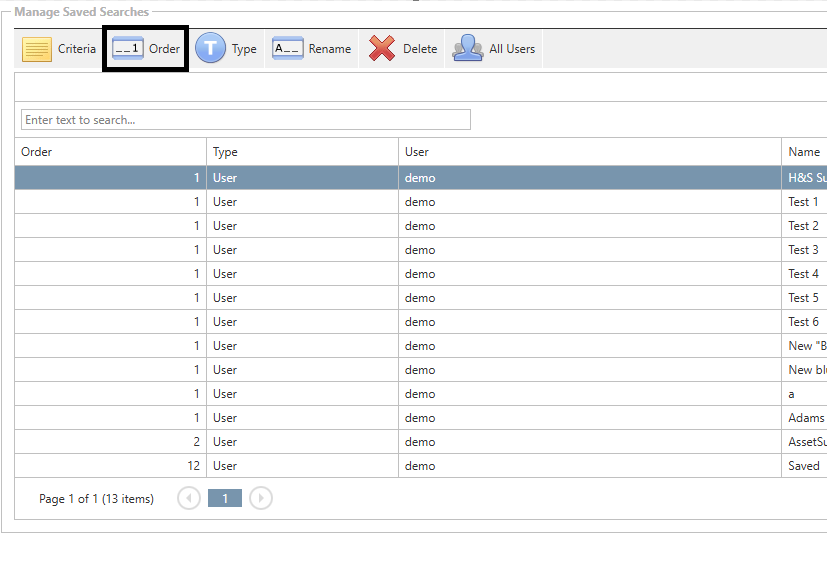Click the Order toolbar icon
Viewport: 827px width, 581px height.
pos(128,49)
